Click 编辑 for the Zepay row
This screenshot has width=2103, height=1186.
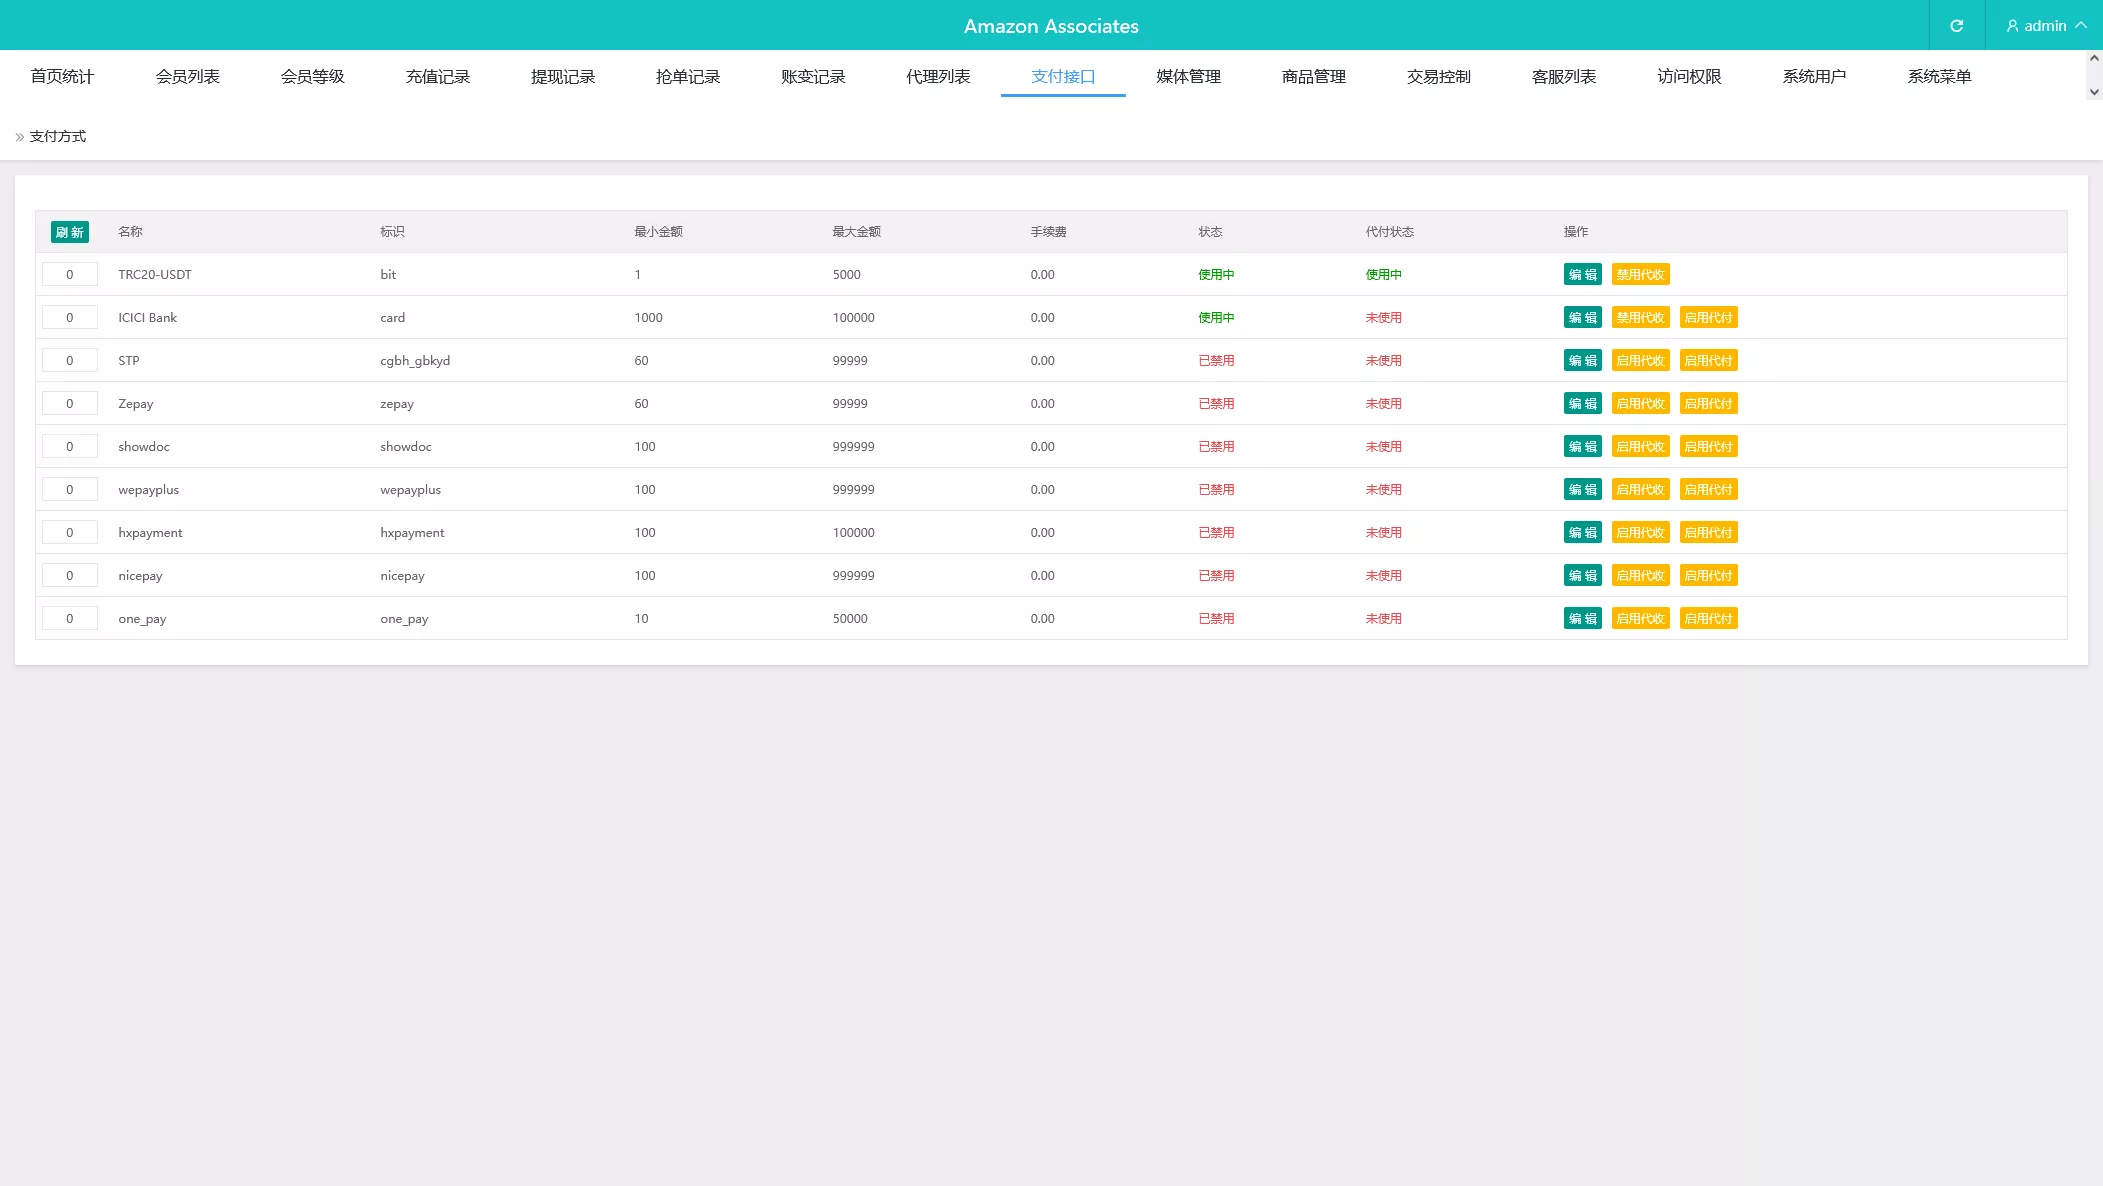point(1582,404)
